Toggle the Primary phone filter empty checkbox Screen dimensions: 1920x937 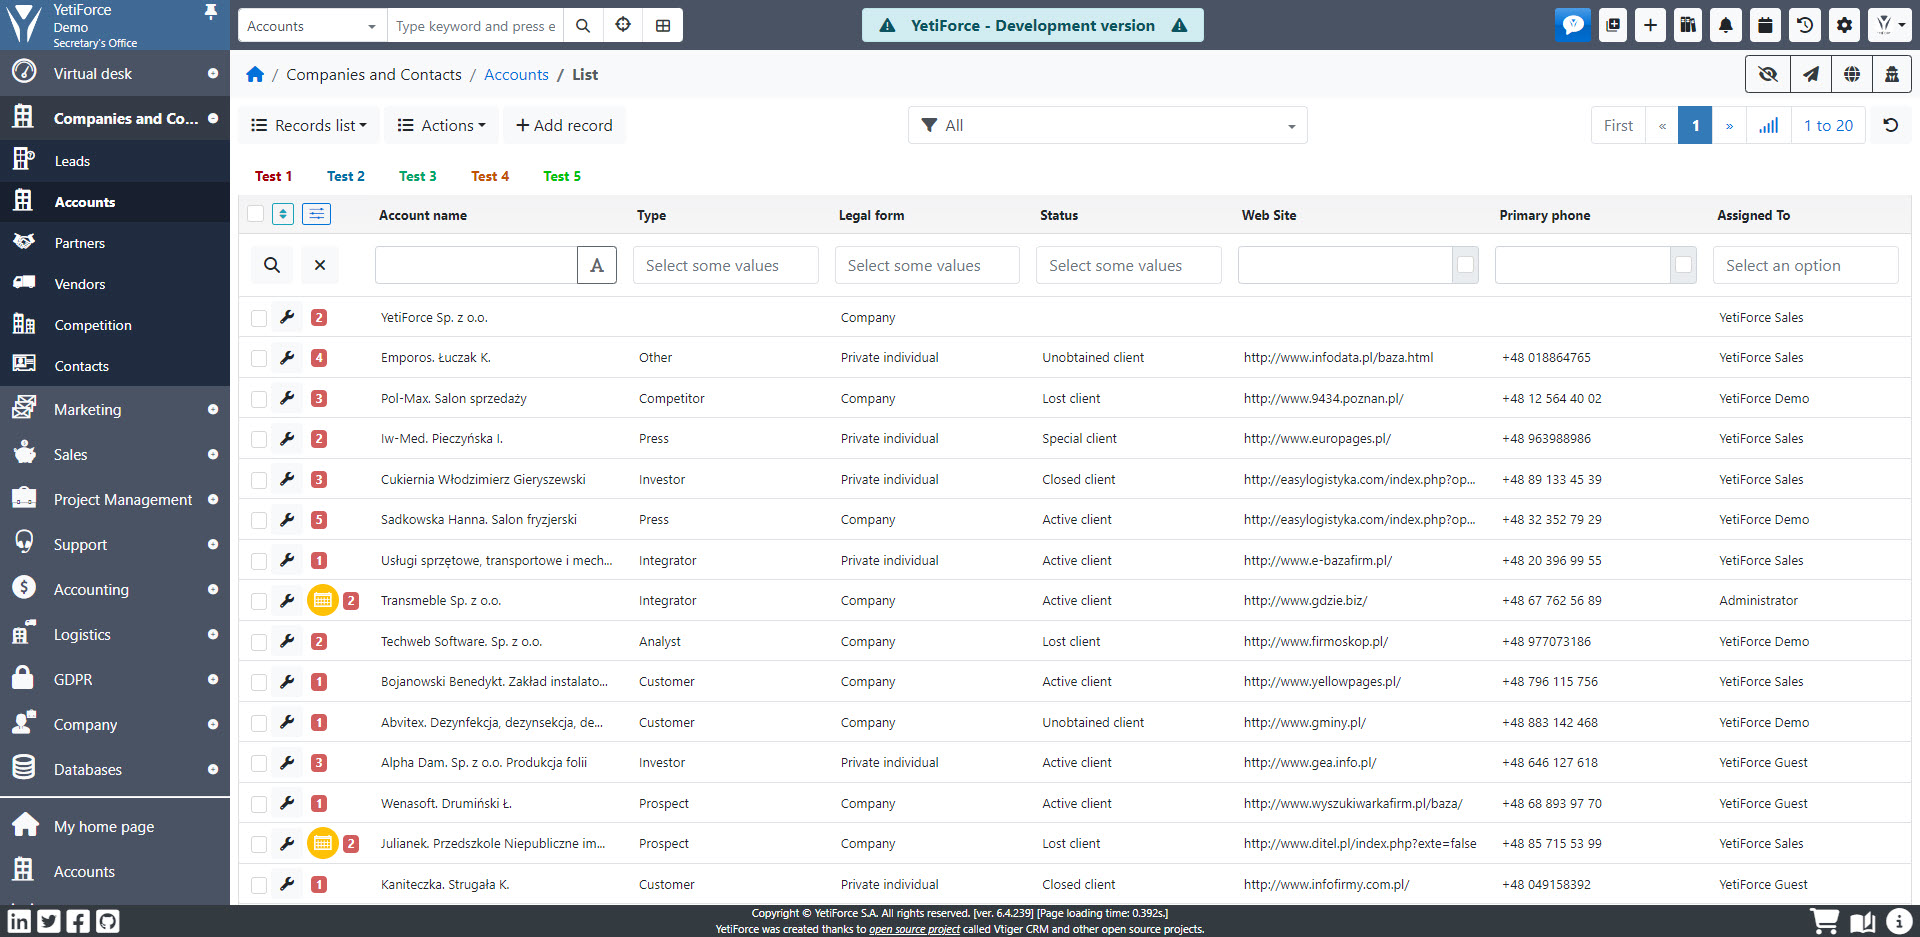click(1684, 265)
